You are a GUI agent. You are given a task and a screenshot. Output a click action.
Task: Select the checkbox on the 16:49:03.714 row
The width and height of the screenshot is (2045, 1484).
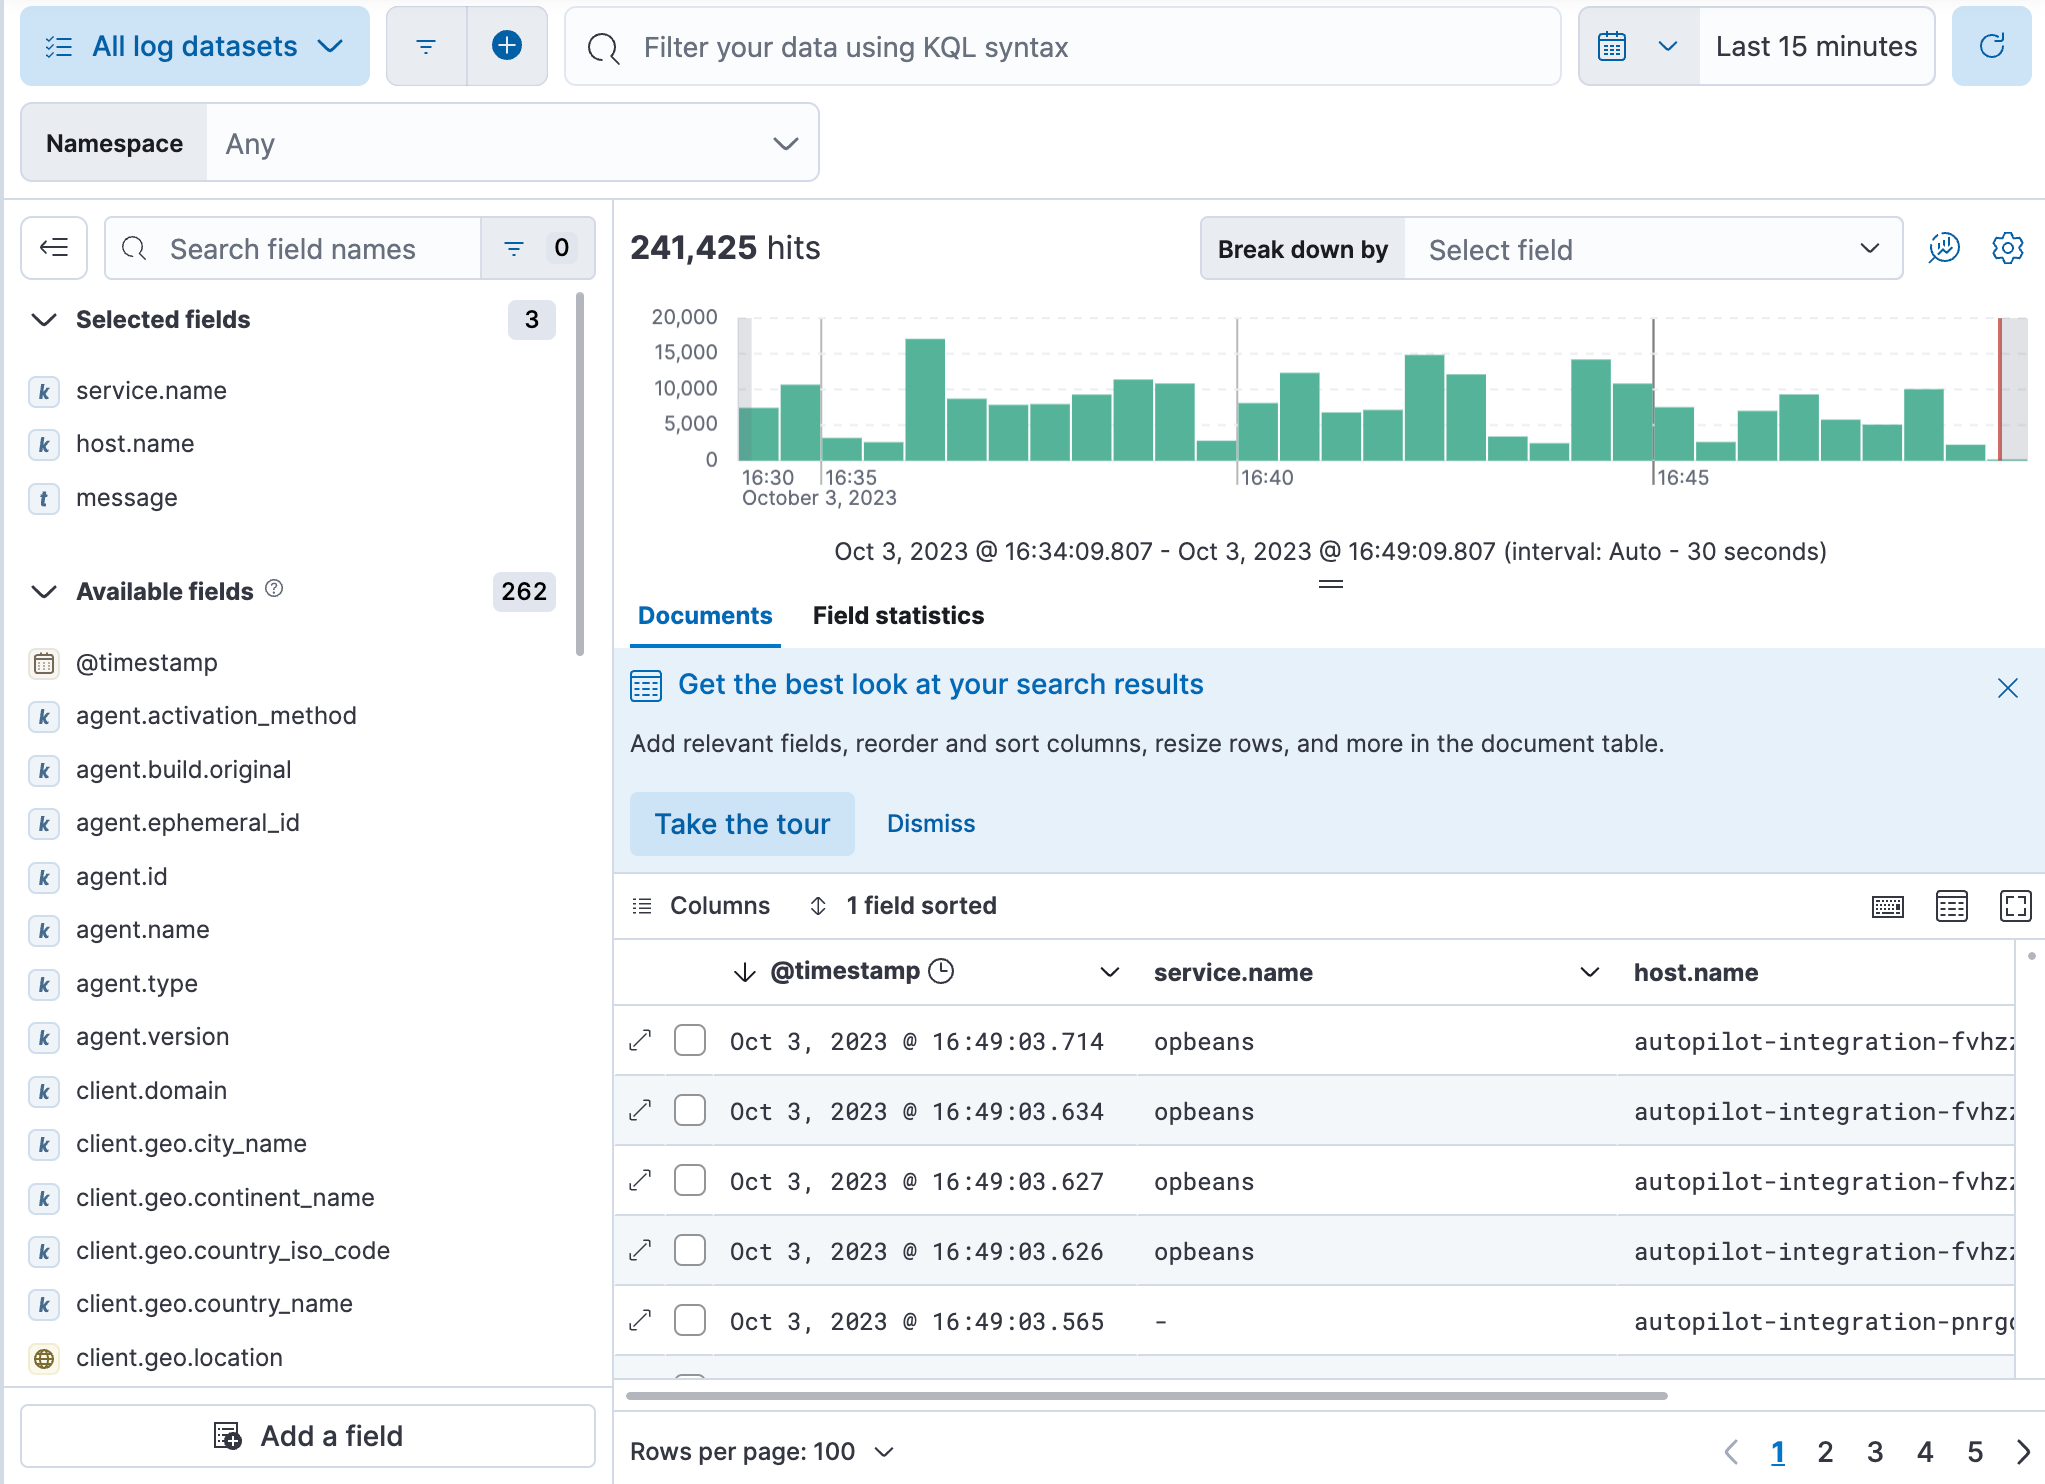(x=689, y=1040)
